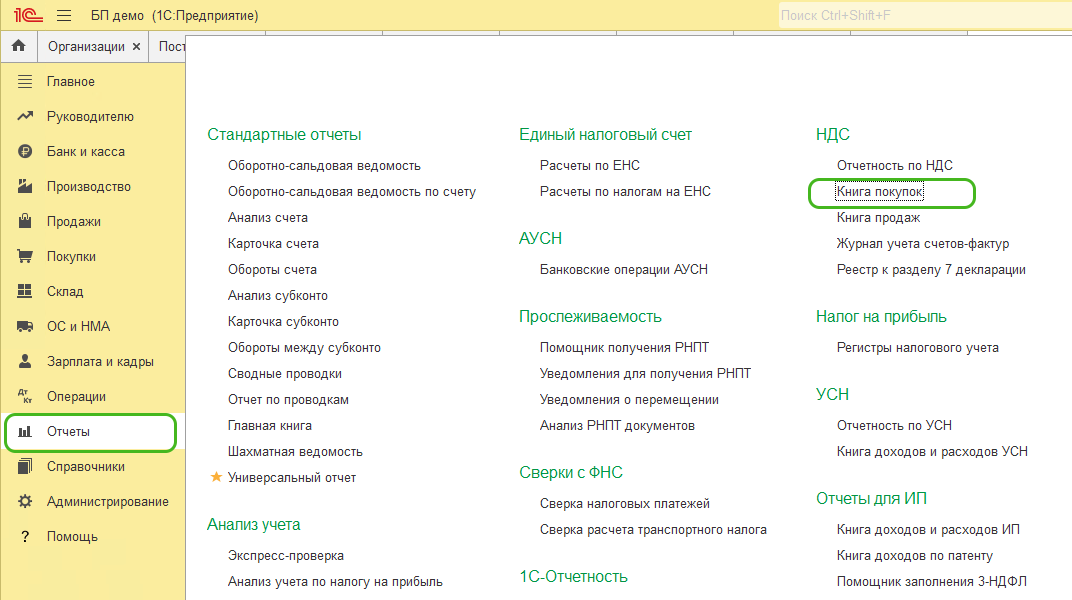Screen dimensions: 1072x600
Task: Open the Помощь question mark item
Action: tap(72, 537)
